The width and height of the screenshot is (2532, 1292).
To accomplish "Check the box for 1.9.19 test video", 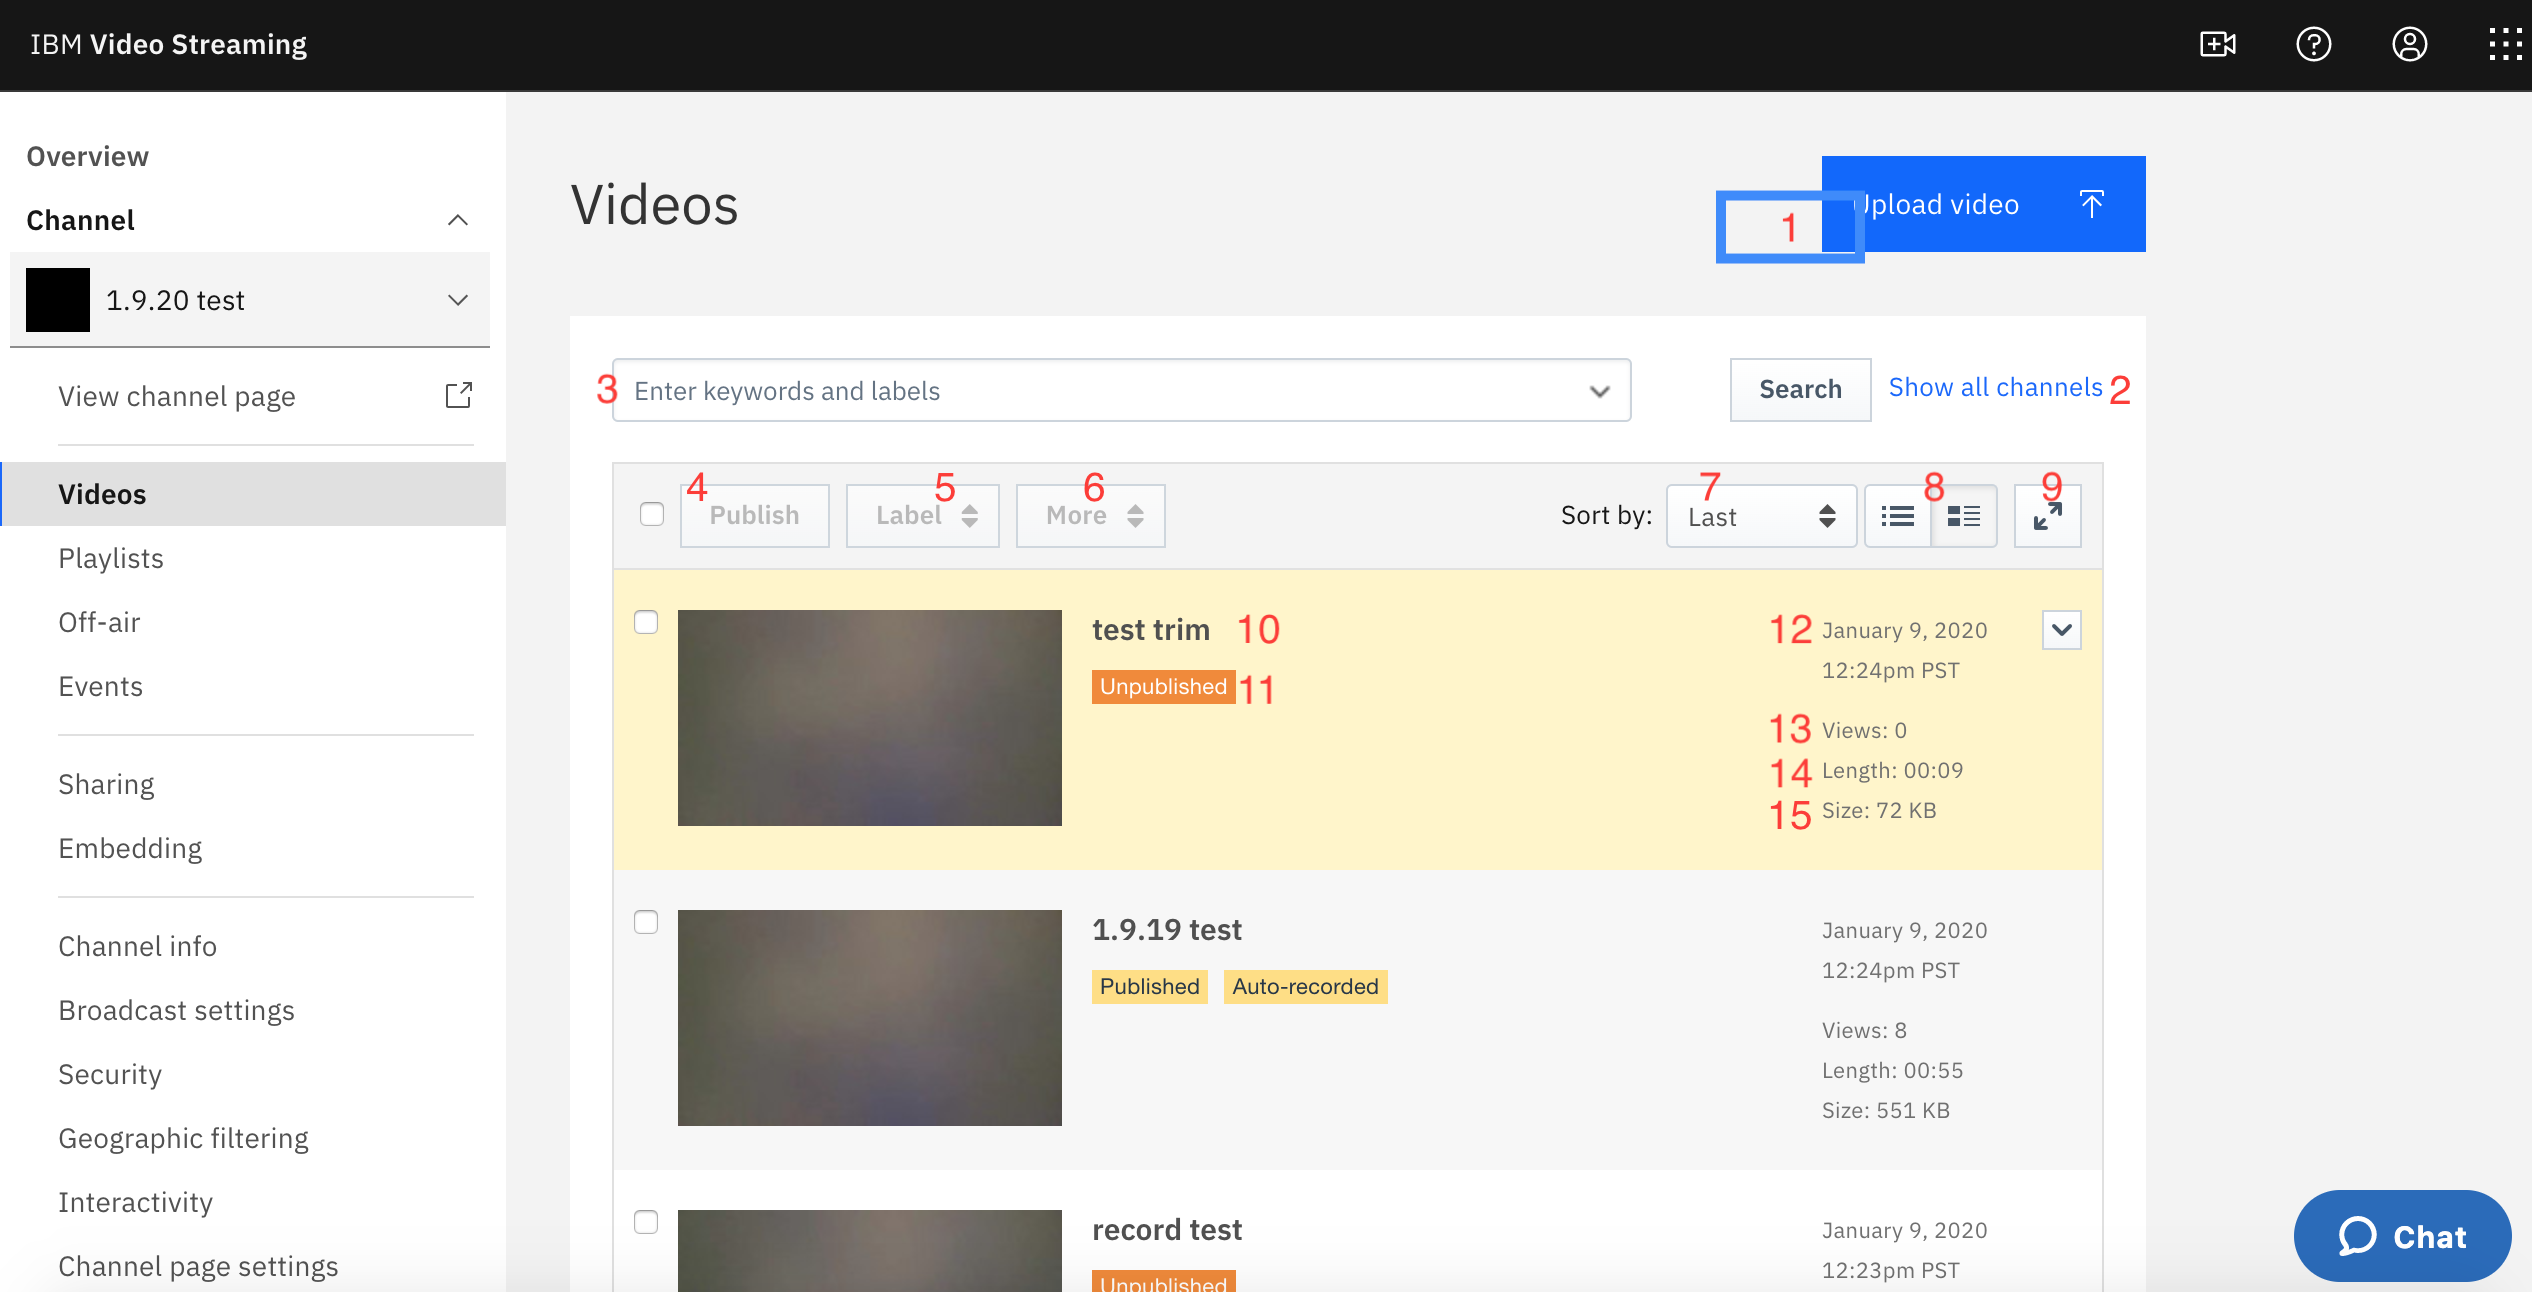I will point(646,922).
